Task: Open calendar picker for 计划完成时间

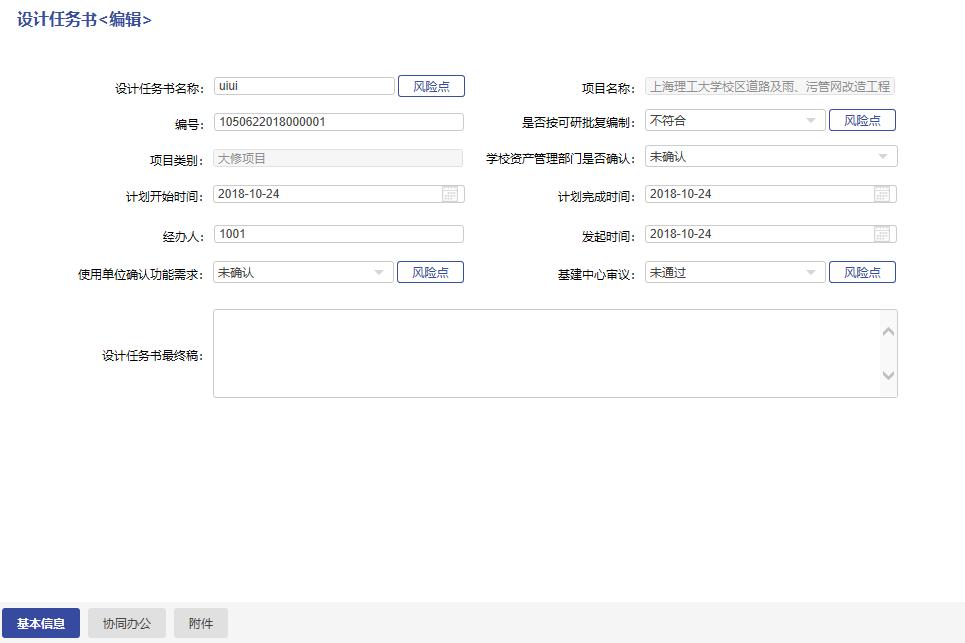Action: tap(882, 194)
